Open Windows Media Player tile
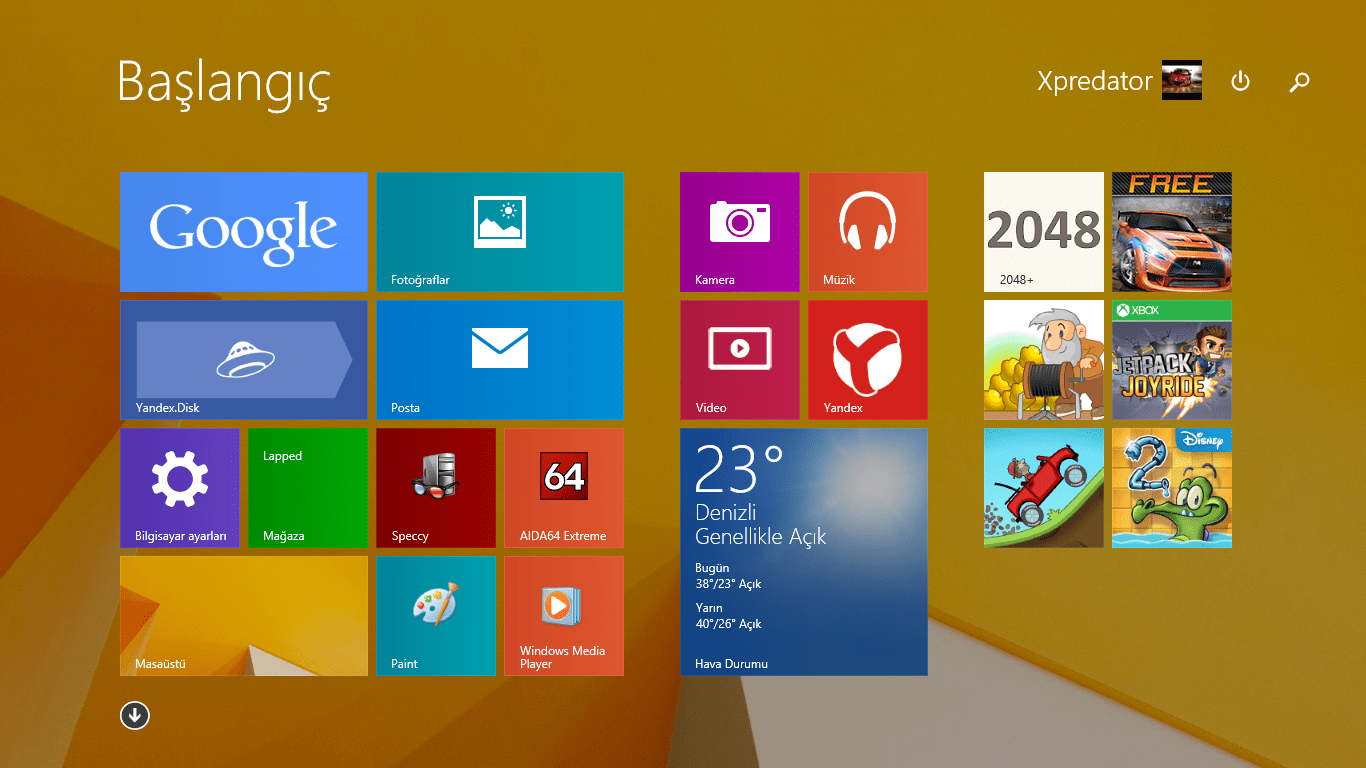This screenshot has width=1366, height=768. 564,616
